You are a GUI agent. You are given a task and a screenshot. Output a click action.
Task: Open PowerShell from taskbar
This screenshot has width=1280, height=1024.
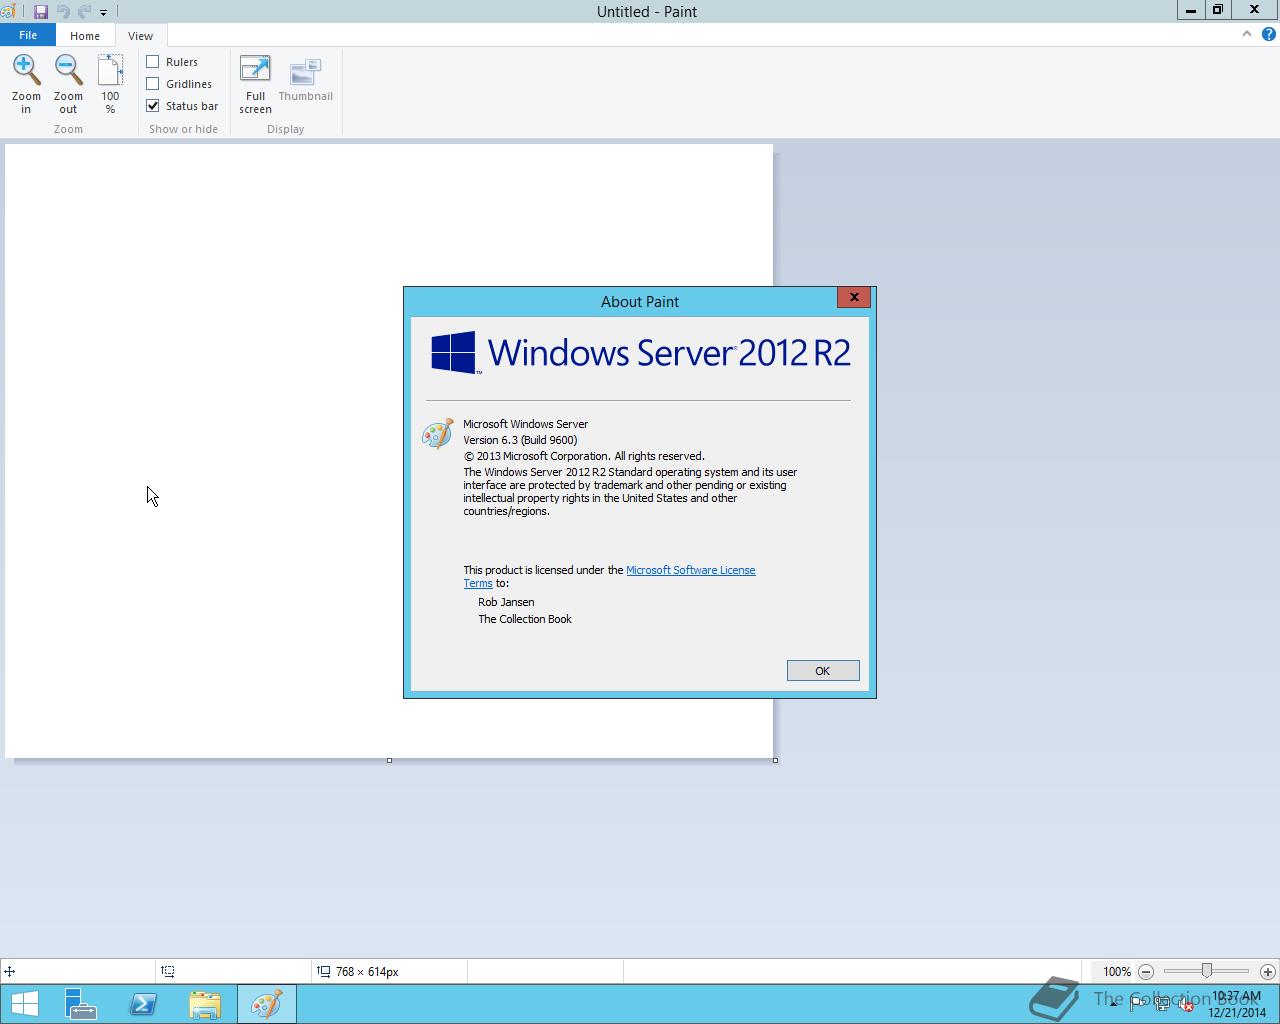click(x=143, y=1004)
